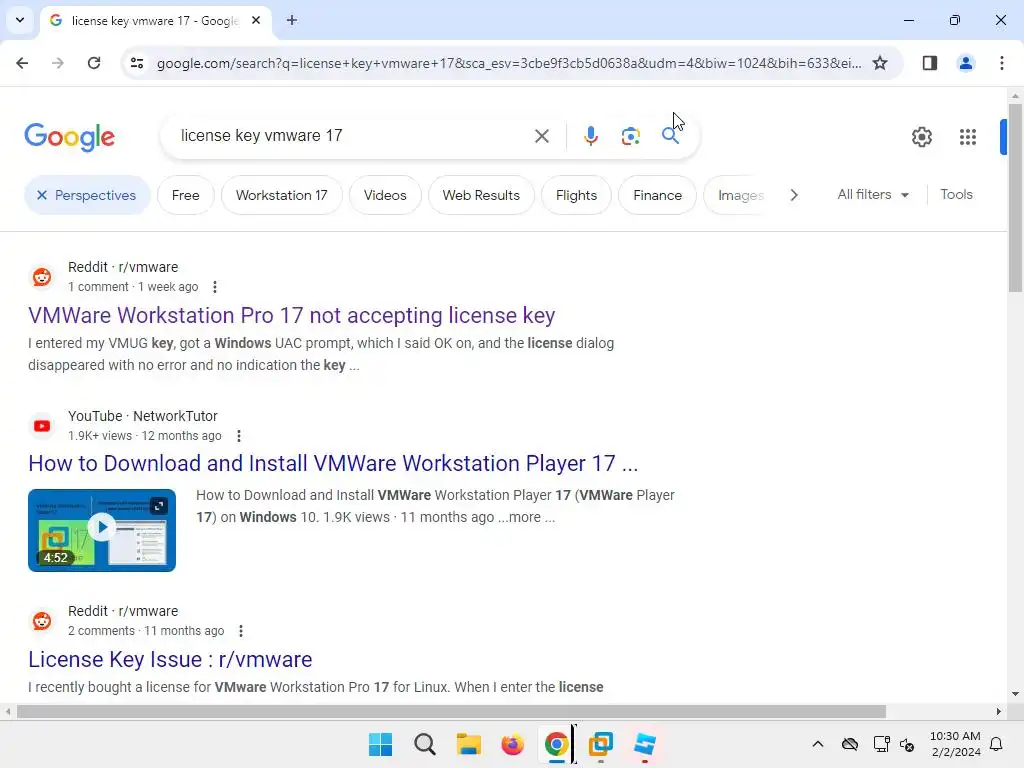
Task: Open the notification bell in taskbar
Action: 996,744
